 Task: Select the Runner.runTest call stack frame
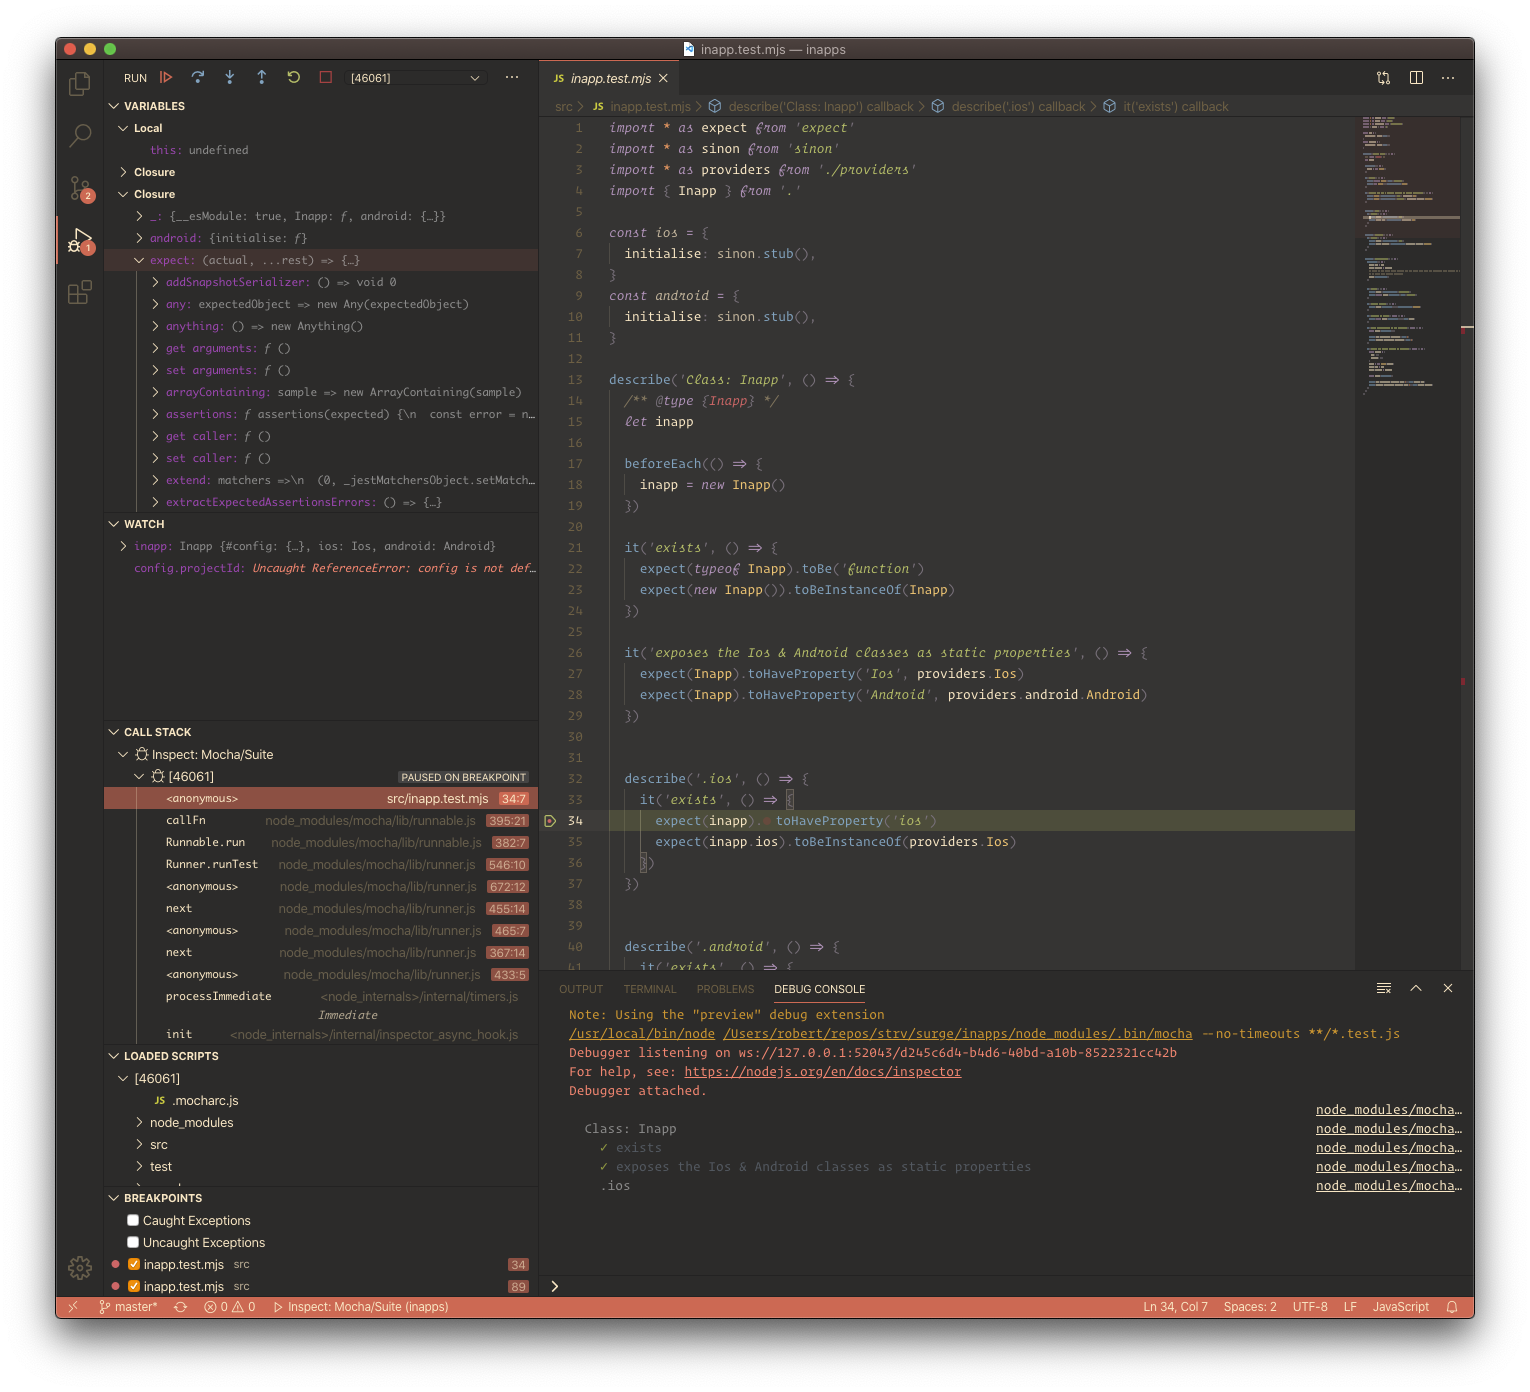click(321, 864)
